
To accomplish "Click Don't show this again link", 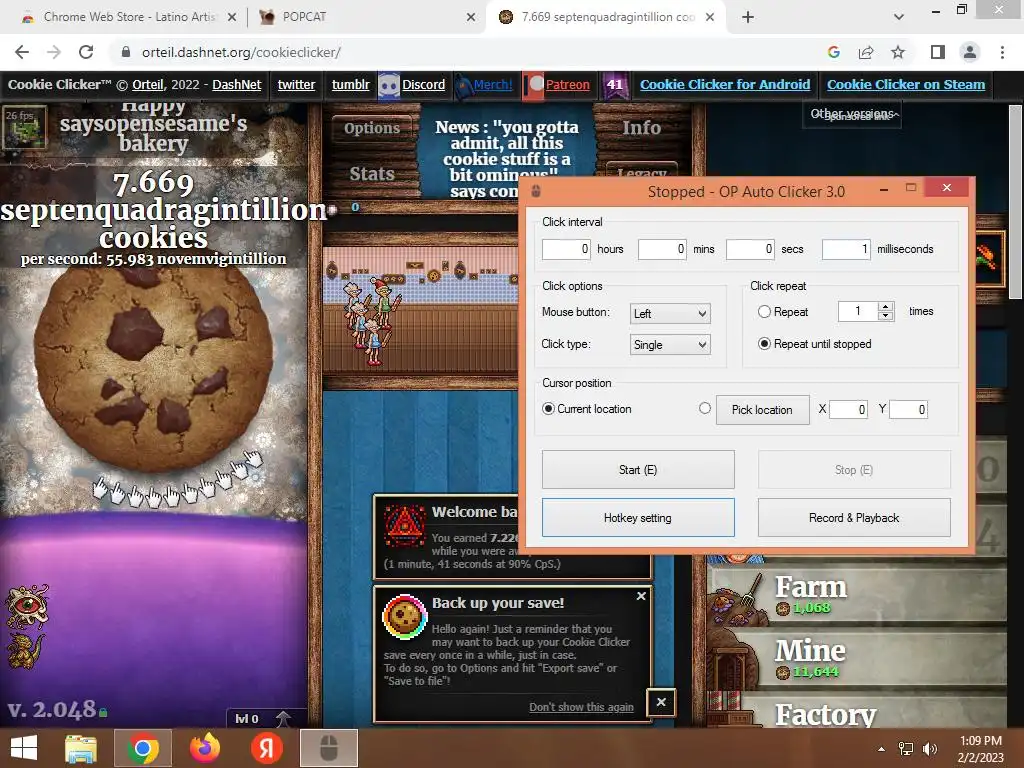I will click(581, 707).
